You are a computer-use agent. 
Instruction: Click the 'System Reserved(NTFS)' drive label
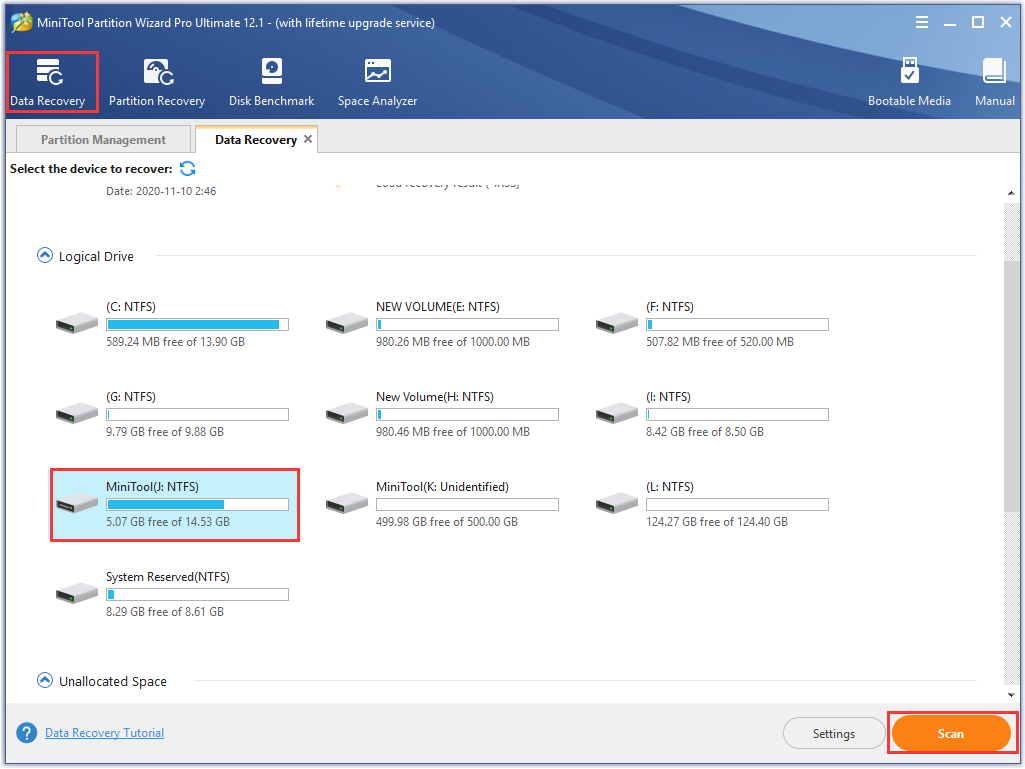168,577
